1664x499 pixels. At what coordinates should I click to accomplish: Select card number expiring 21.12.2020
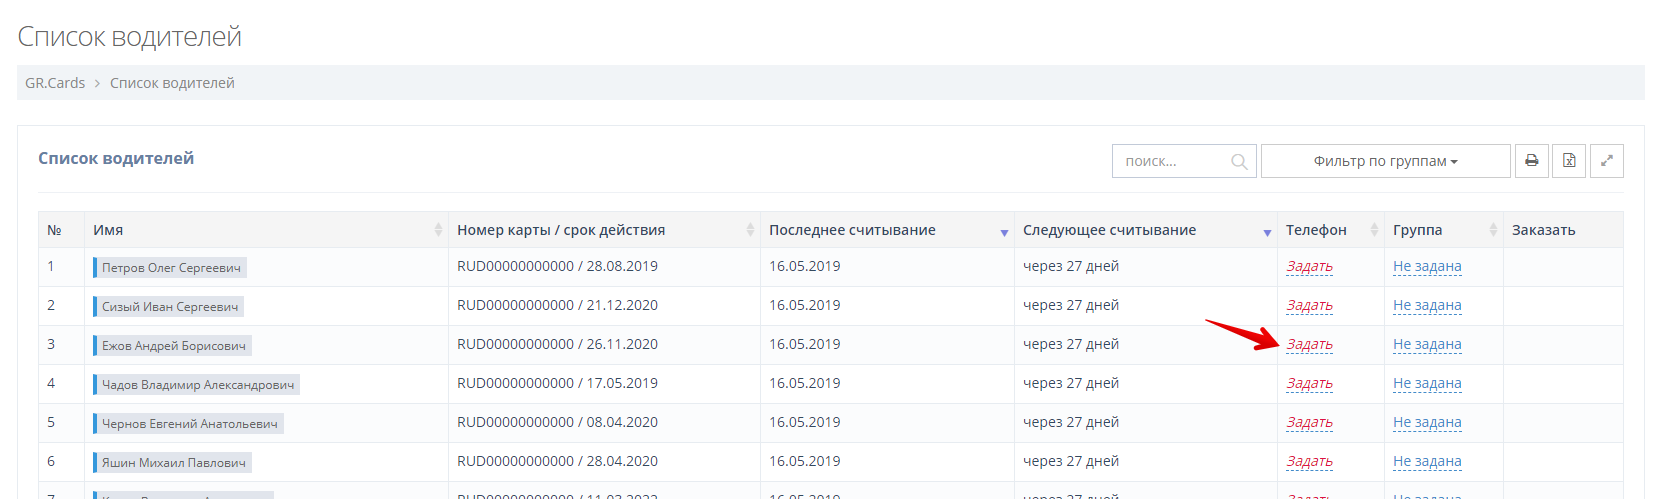[x=557, y=305]
